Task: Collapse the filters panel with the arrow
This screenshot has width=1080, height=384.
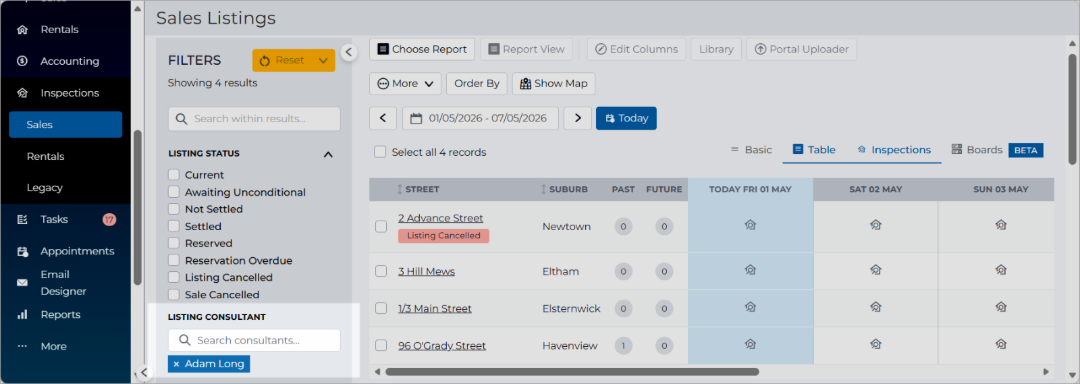Action: 348,52
